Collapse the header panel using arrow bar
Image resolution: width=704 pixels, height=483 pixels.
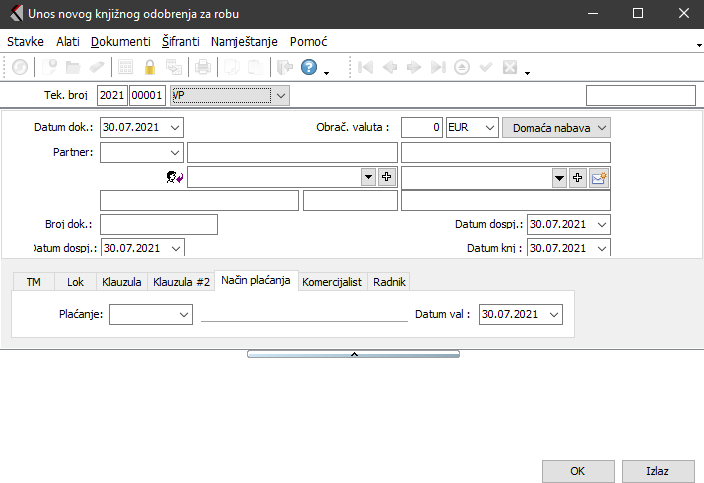[x=352, y=354]
